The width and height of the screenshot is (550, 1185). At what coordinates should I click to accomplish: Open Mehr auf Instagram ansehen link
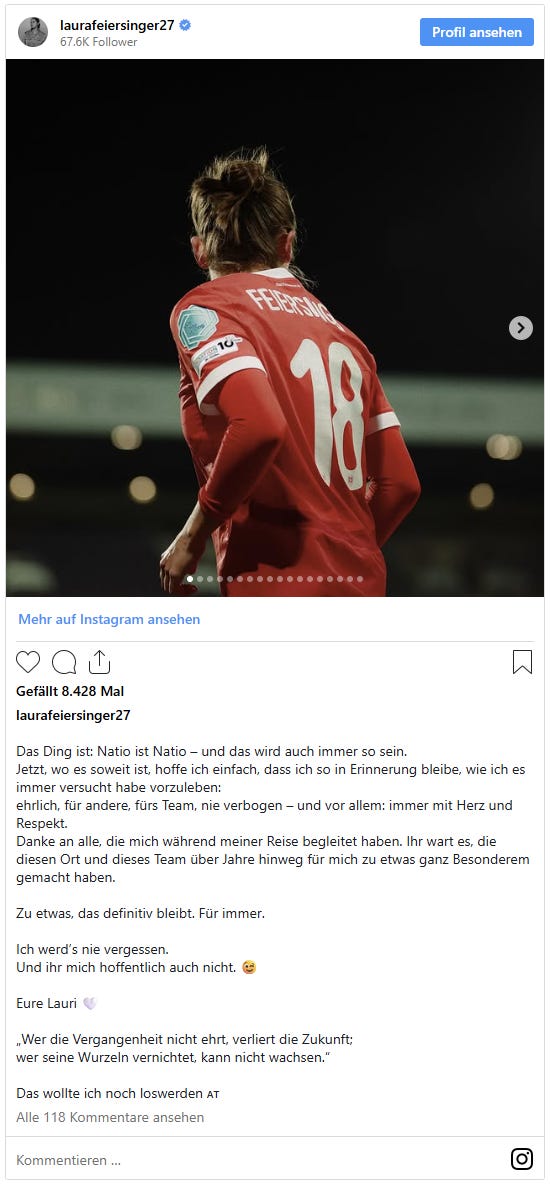pyautogui.click(x=109, y=619)
